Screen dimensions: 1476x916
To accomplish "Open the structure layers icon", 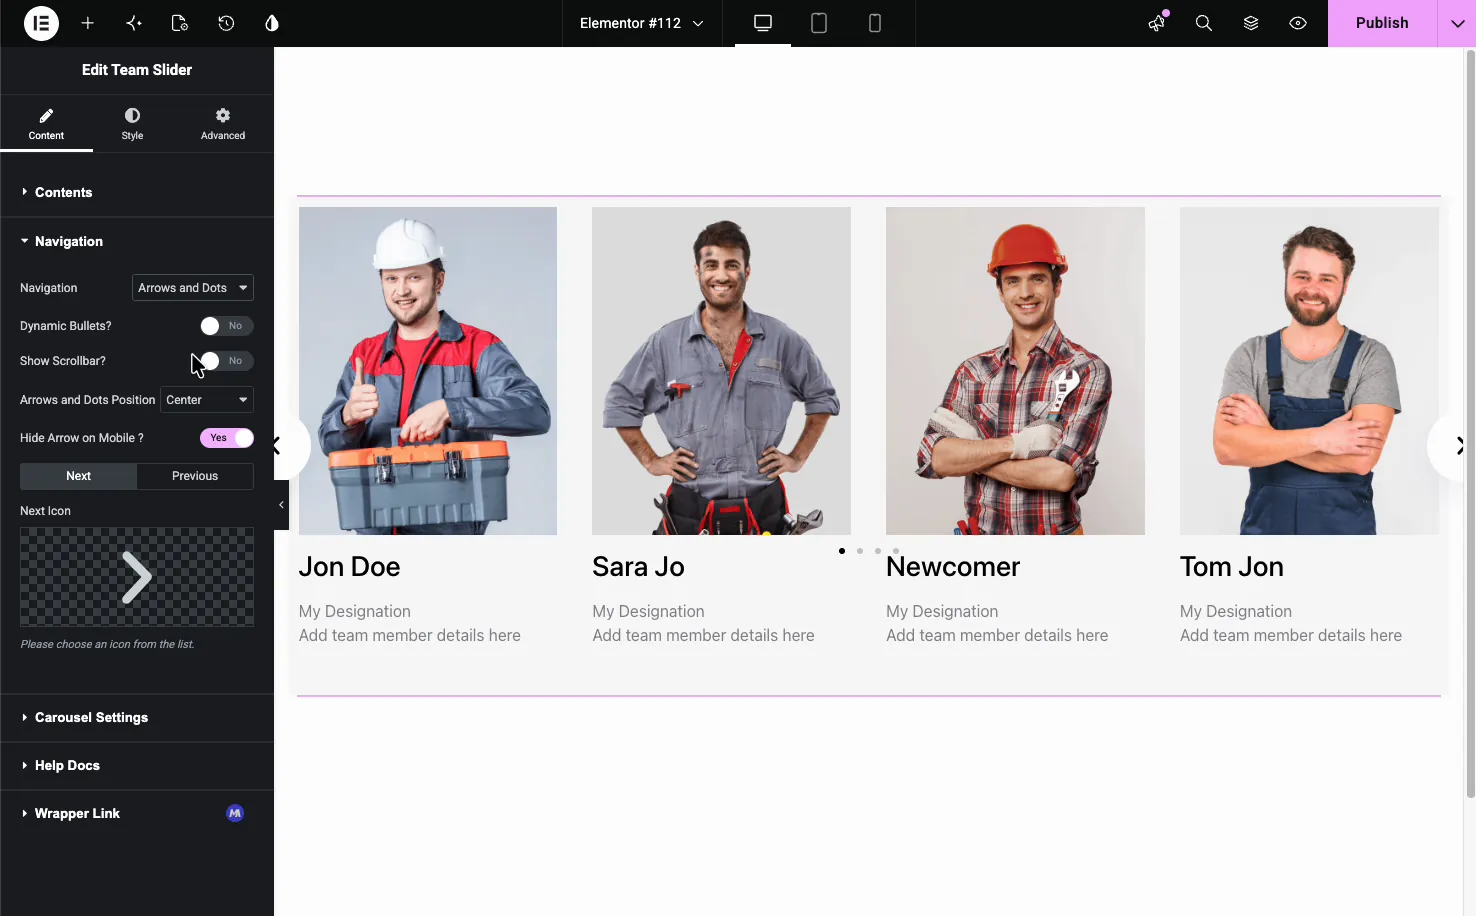I will [x=1251, y=23].
